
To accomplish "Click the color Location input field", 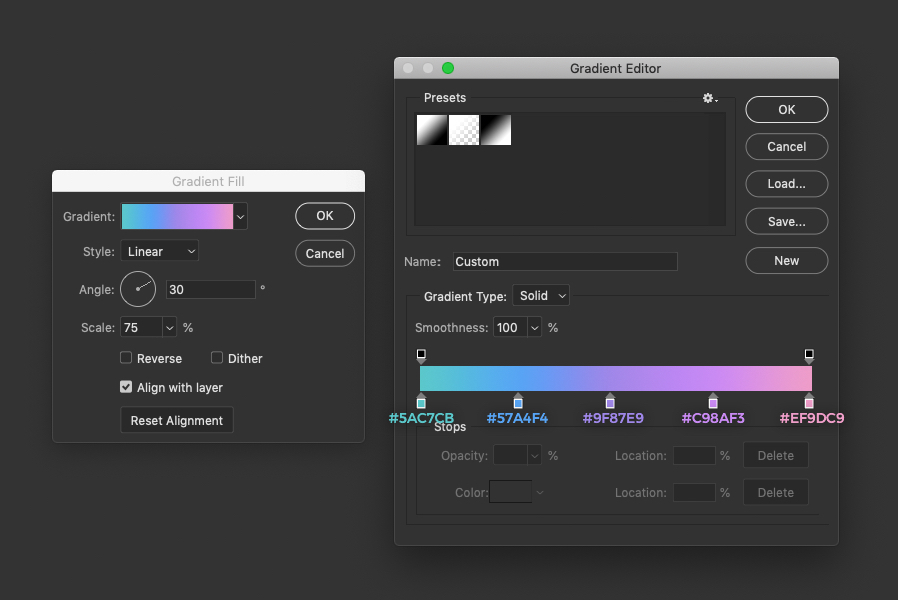I will [694, 492].
